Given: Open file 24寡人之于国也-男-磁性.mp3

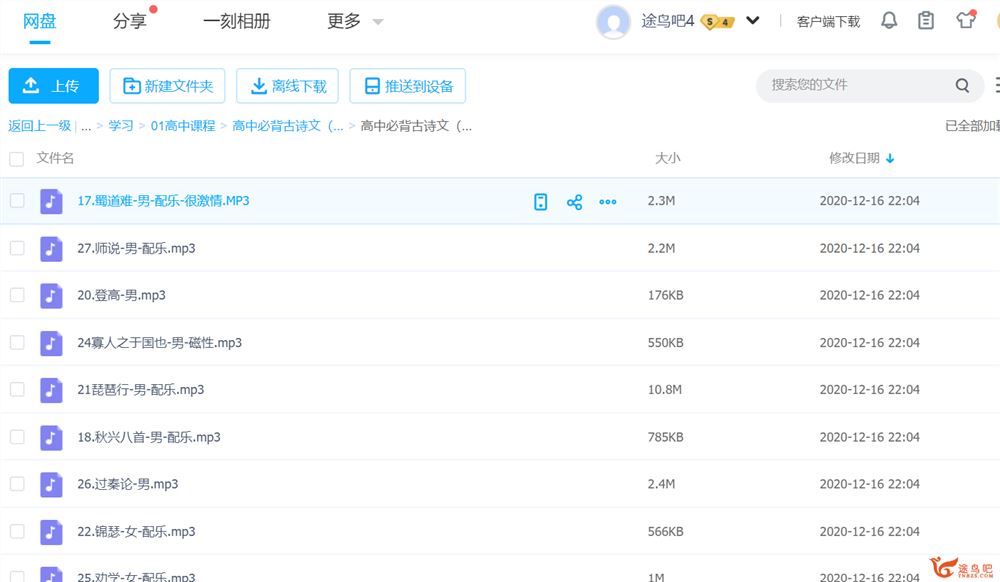Looking at the screenshot, I should click(x=159, y=342).
